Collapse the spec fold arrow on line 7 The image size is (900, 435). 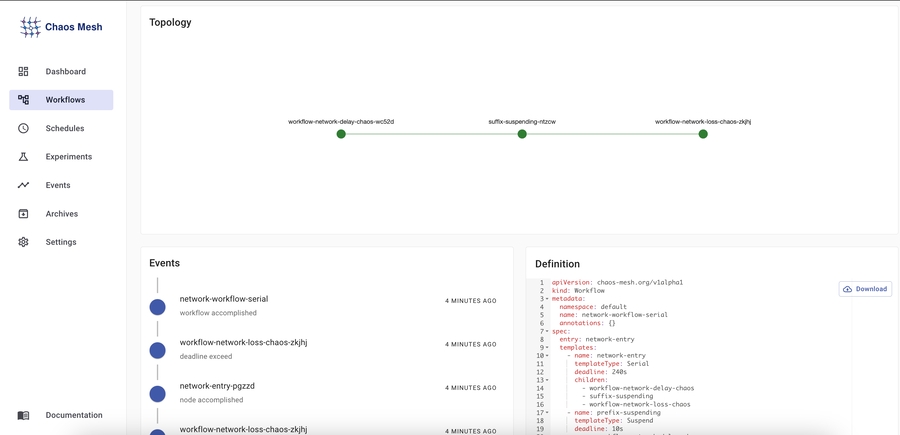[547, 331]
